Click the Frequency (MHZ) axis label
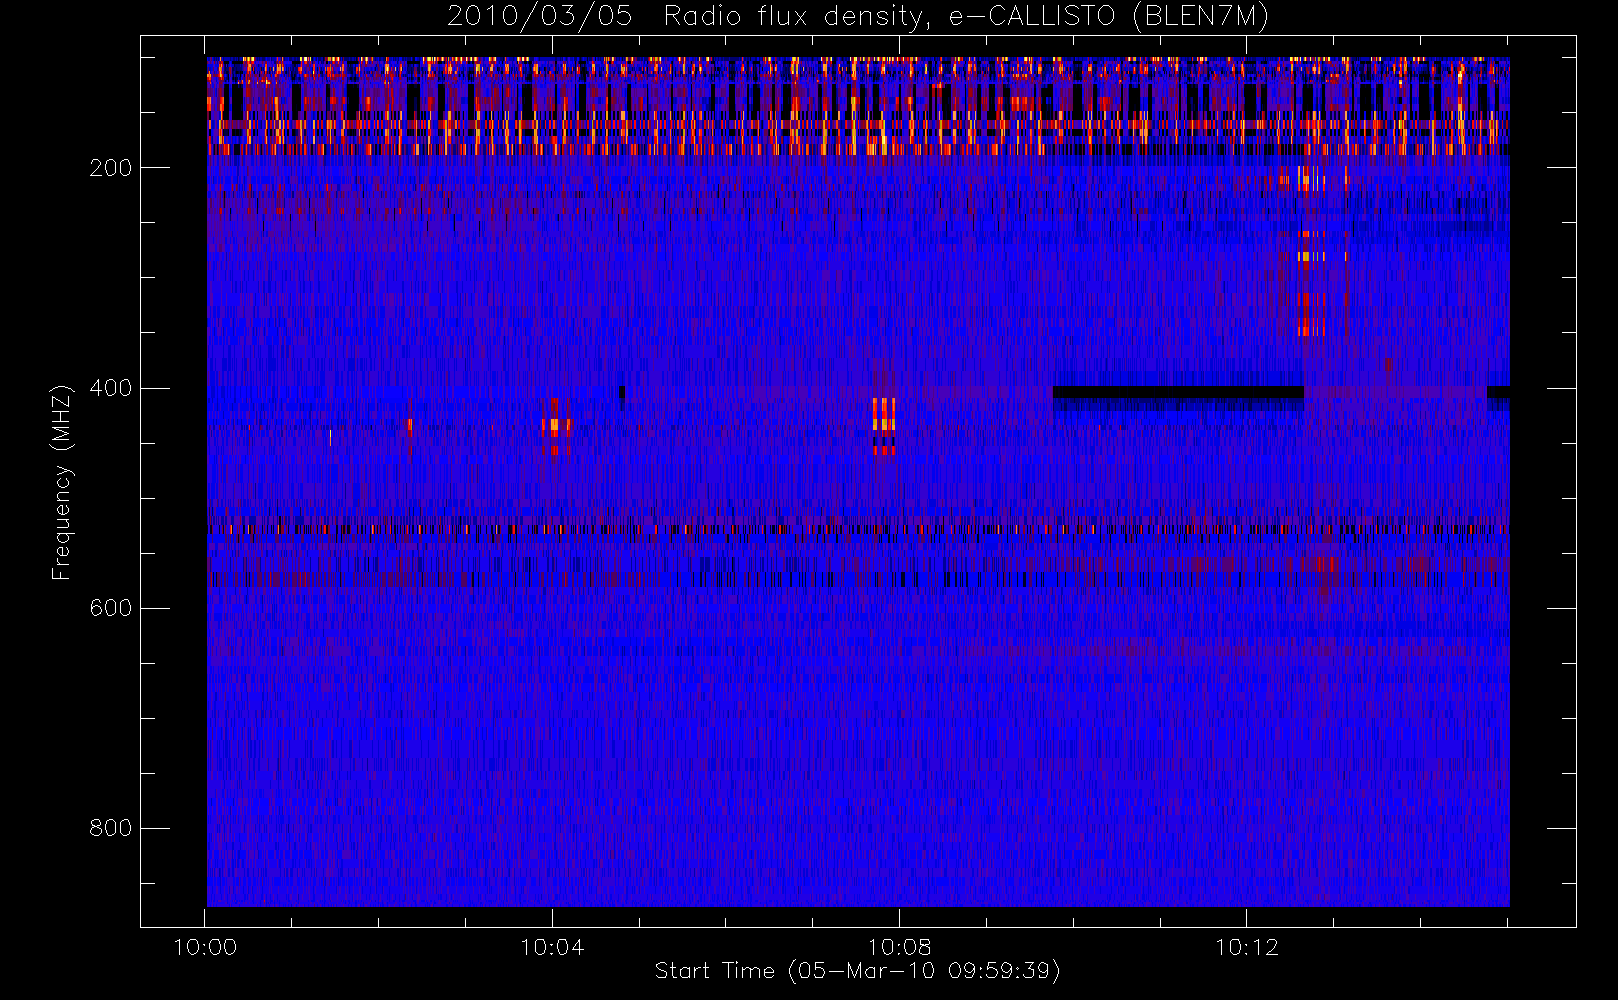The image size is (1618, 1000). [x=62, y=482]
